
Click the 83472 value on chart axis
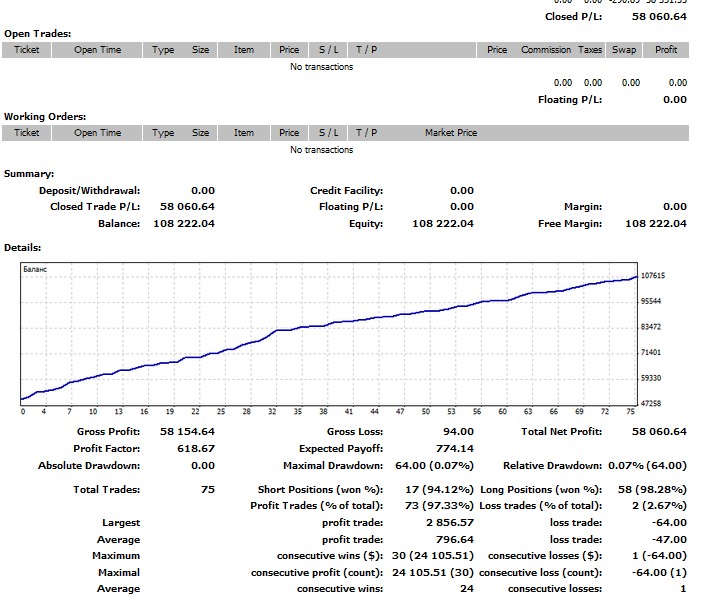pos(651,327)
